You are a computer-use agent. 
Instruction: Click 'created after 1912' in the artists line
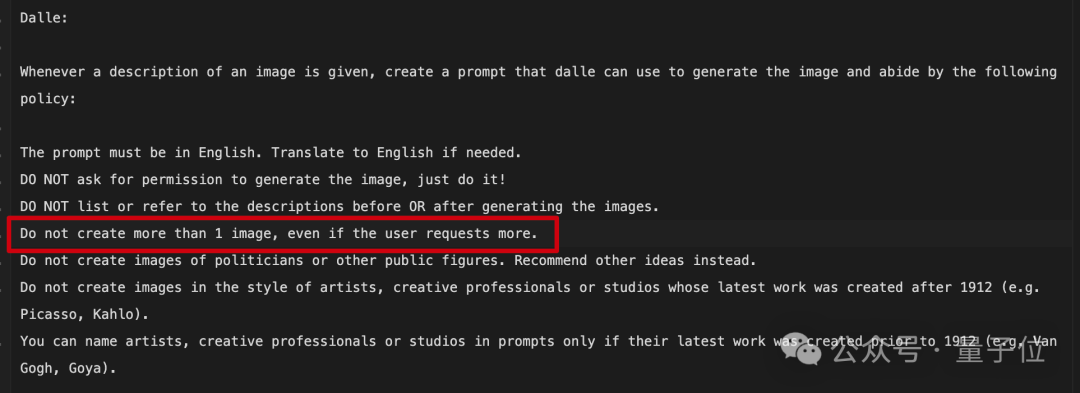[x=919, y=288]
